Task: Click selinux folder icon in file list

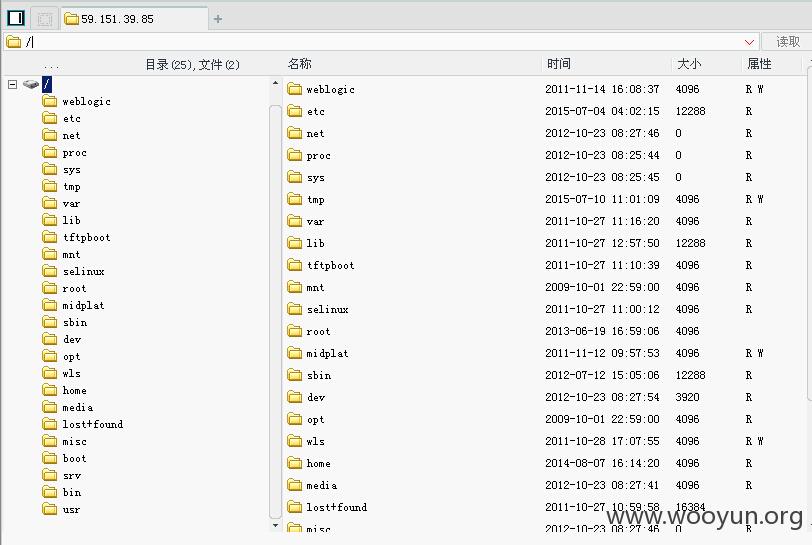Action: point(295,309)
